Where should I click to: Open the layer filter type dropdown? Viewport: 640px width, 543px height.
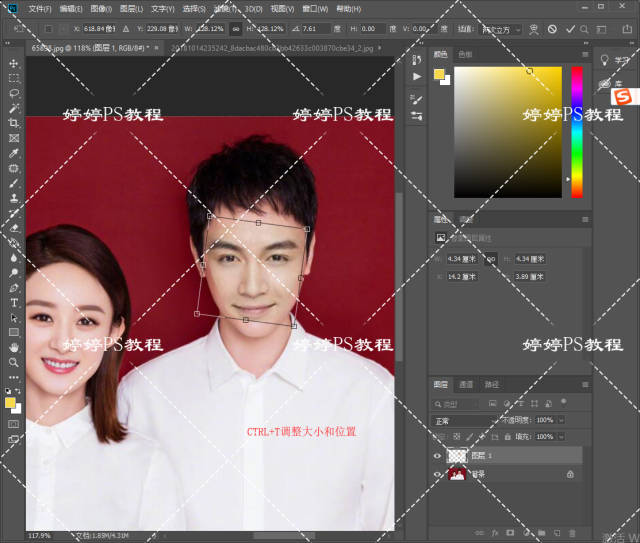[x=455, y=404]
